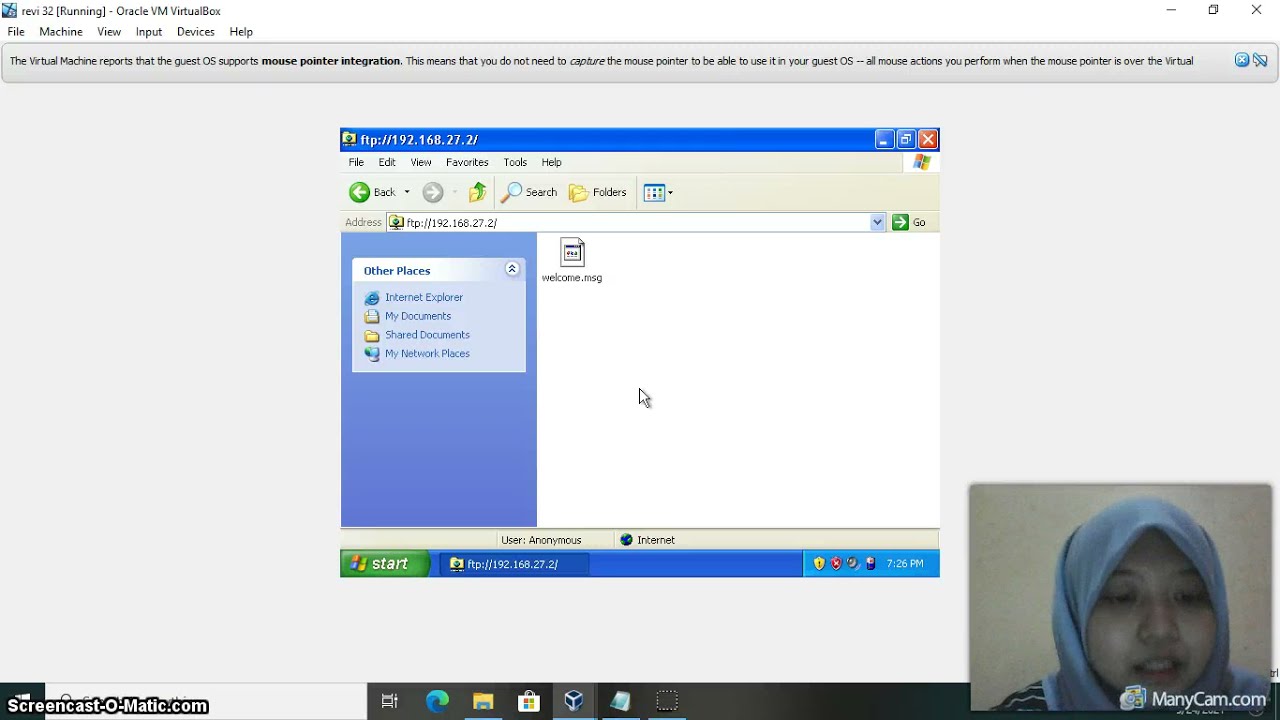This screenshot has width=1280, height=720.
Task: Click the green Back arrow icon
Action: click(360, 192)
